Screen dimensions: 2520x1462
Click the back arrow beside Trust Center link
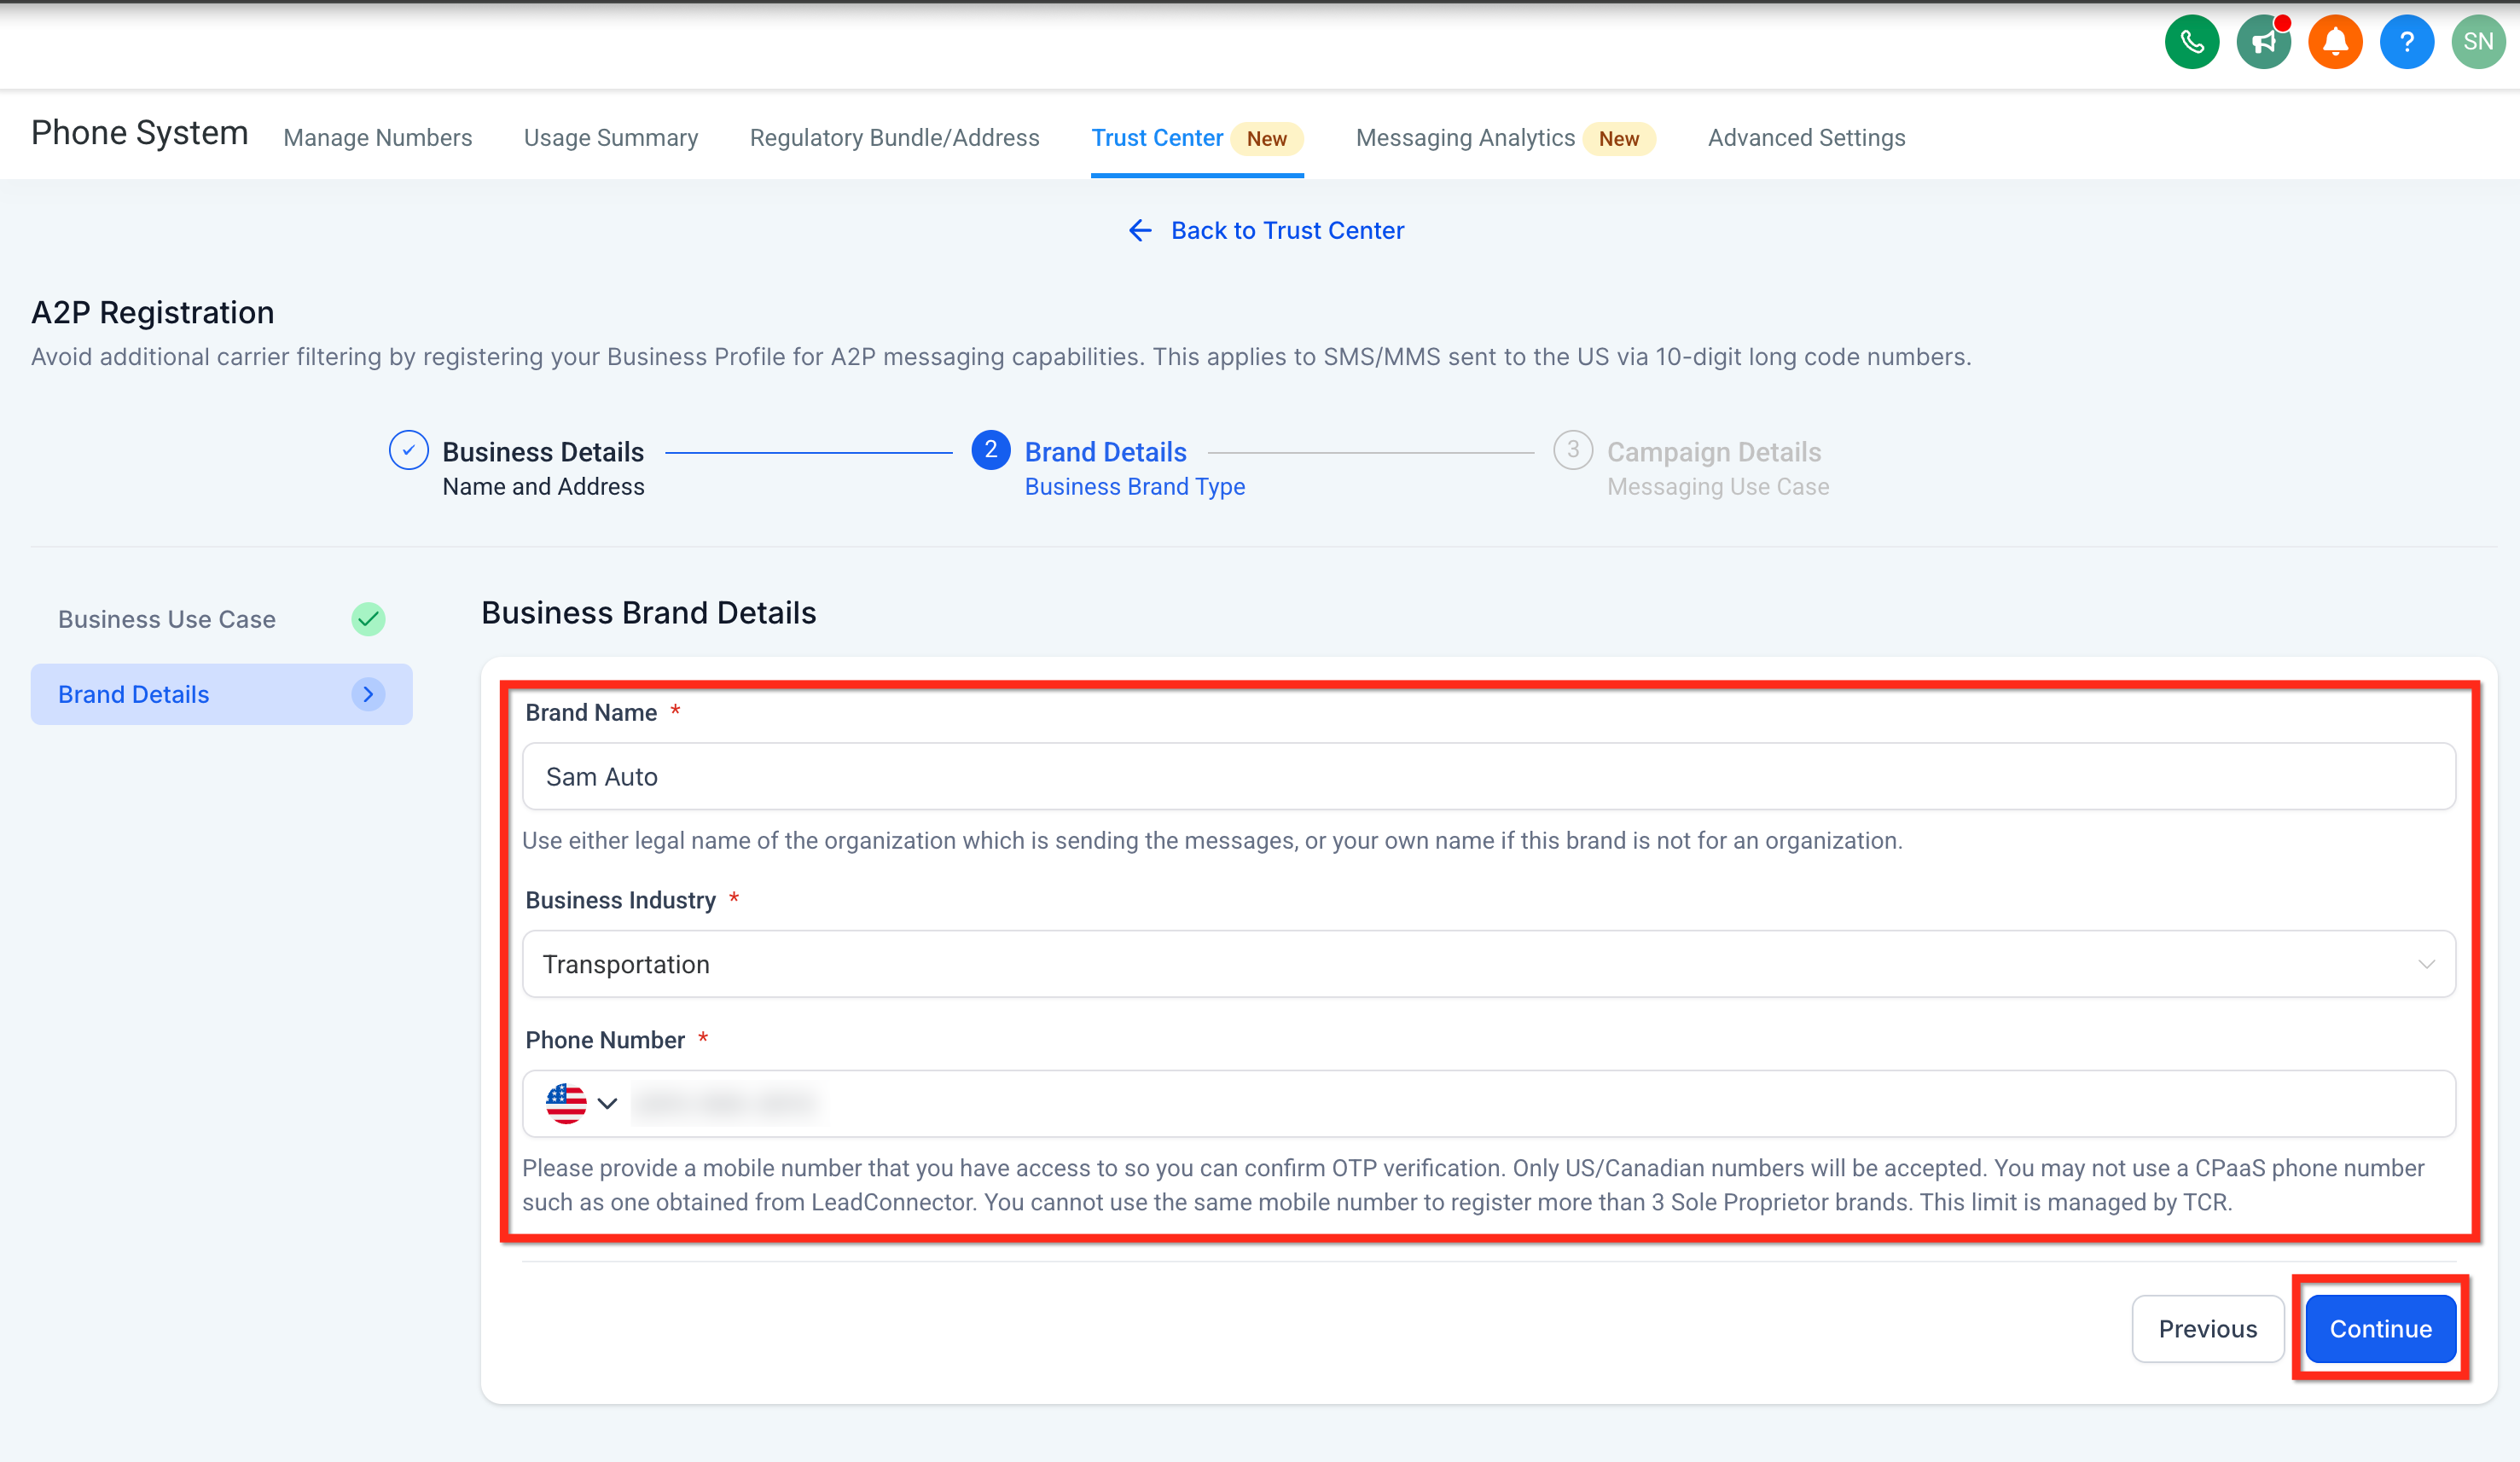pyautogui.click(x=1140, y=231)
